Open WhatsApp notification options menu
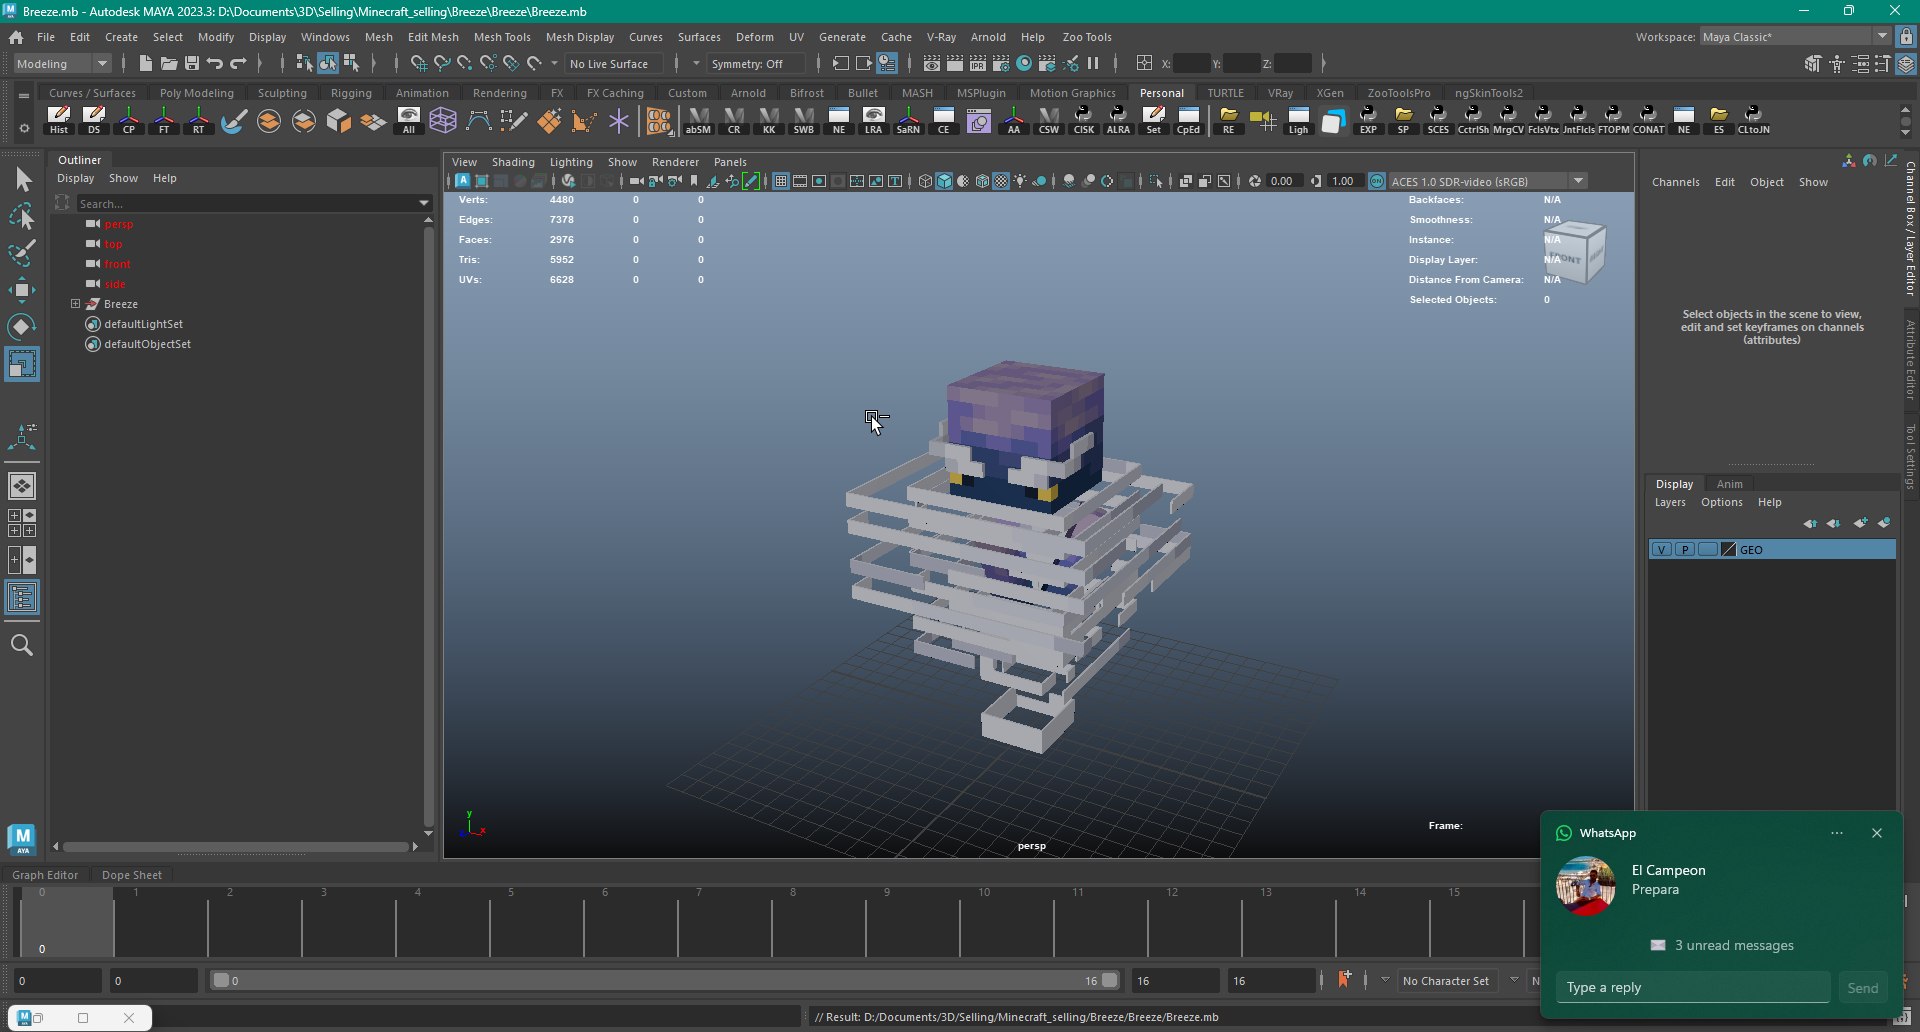Viewport: 1920px width, 1032px height. tap(1837, 833)
